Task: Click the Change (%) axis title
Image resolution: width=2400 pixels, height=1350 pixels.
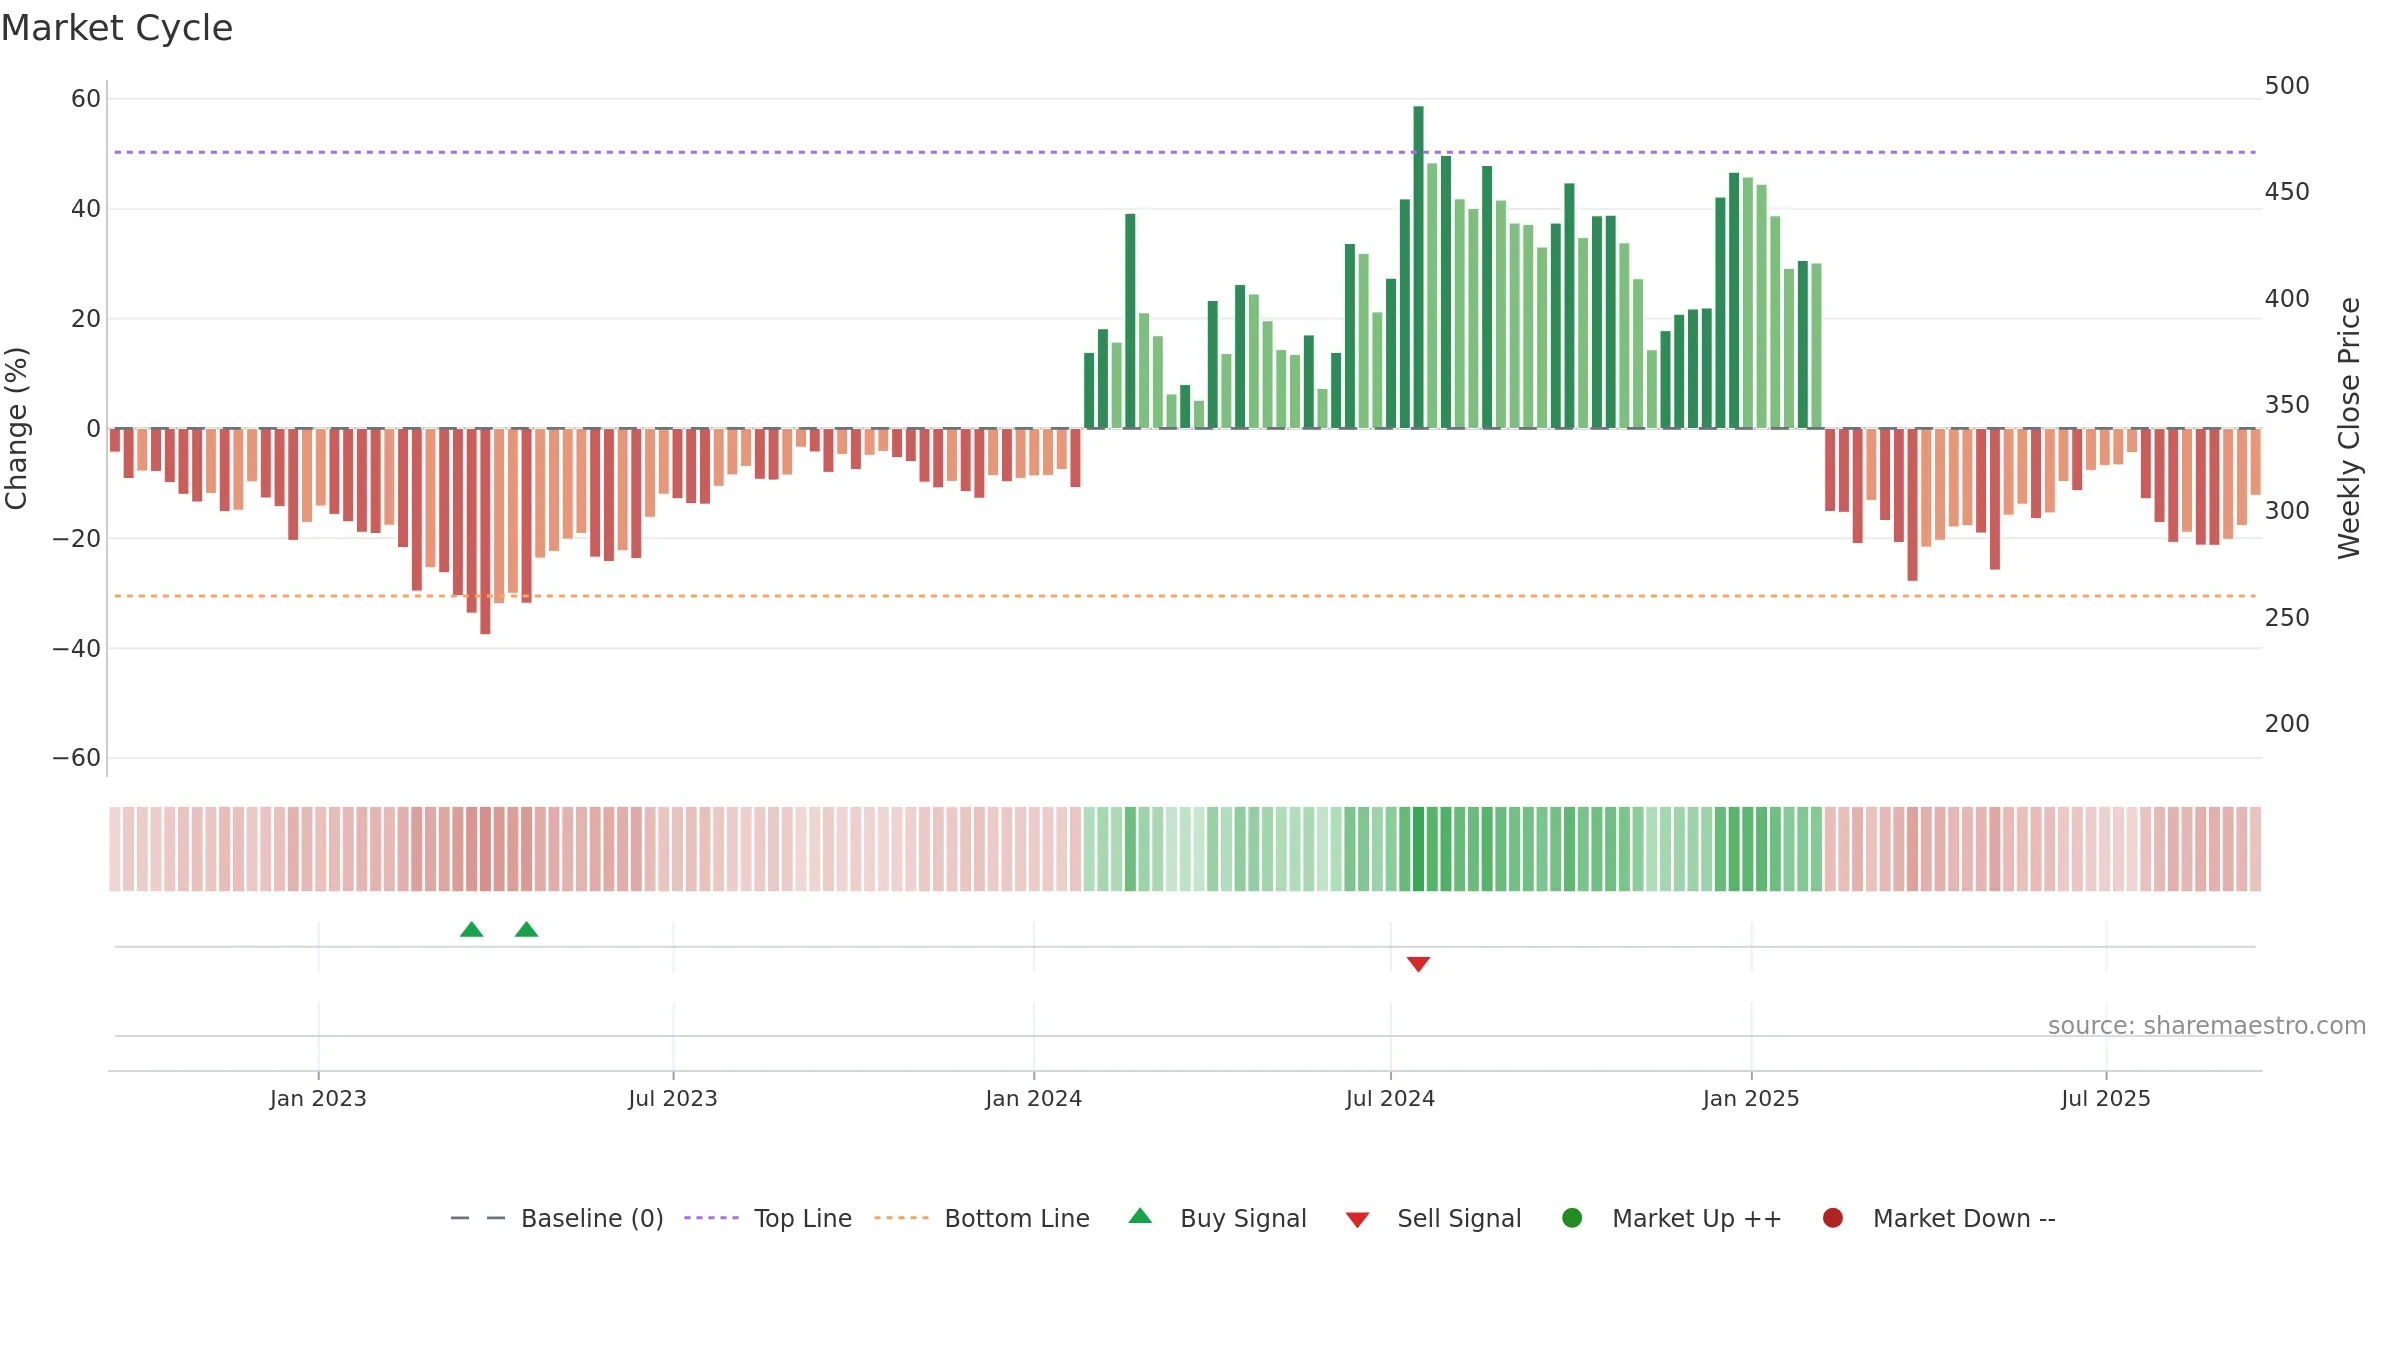Action: pos(16,428)
